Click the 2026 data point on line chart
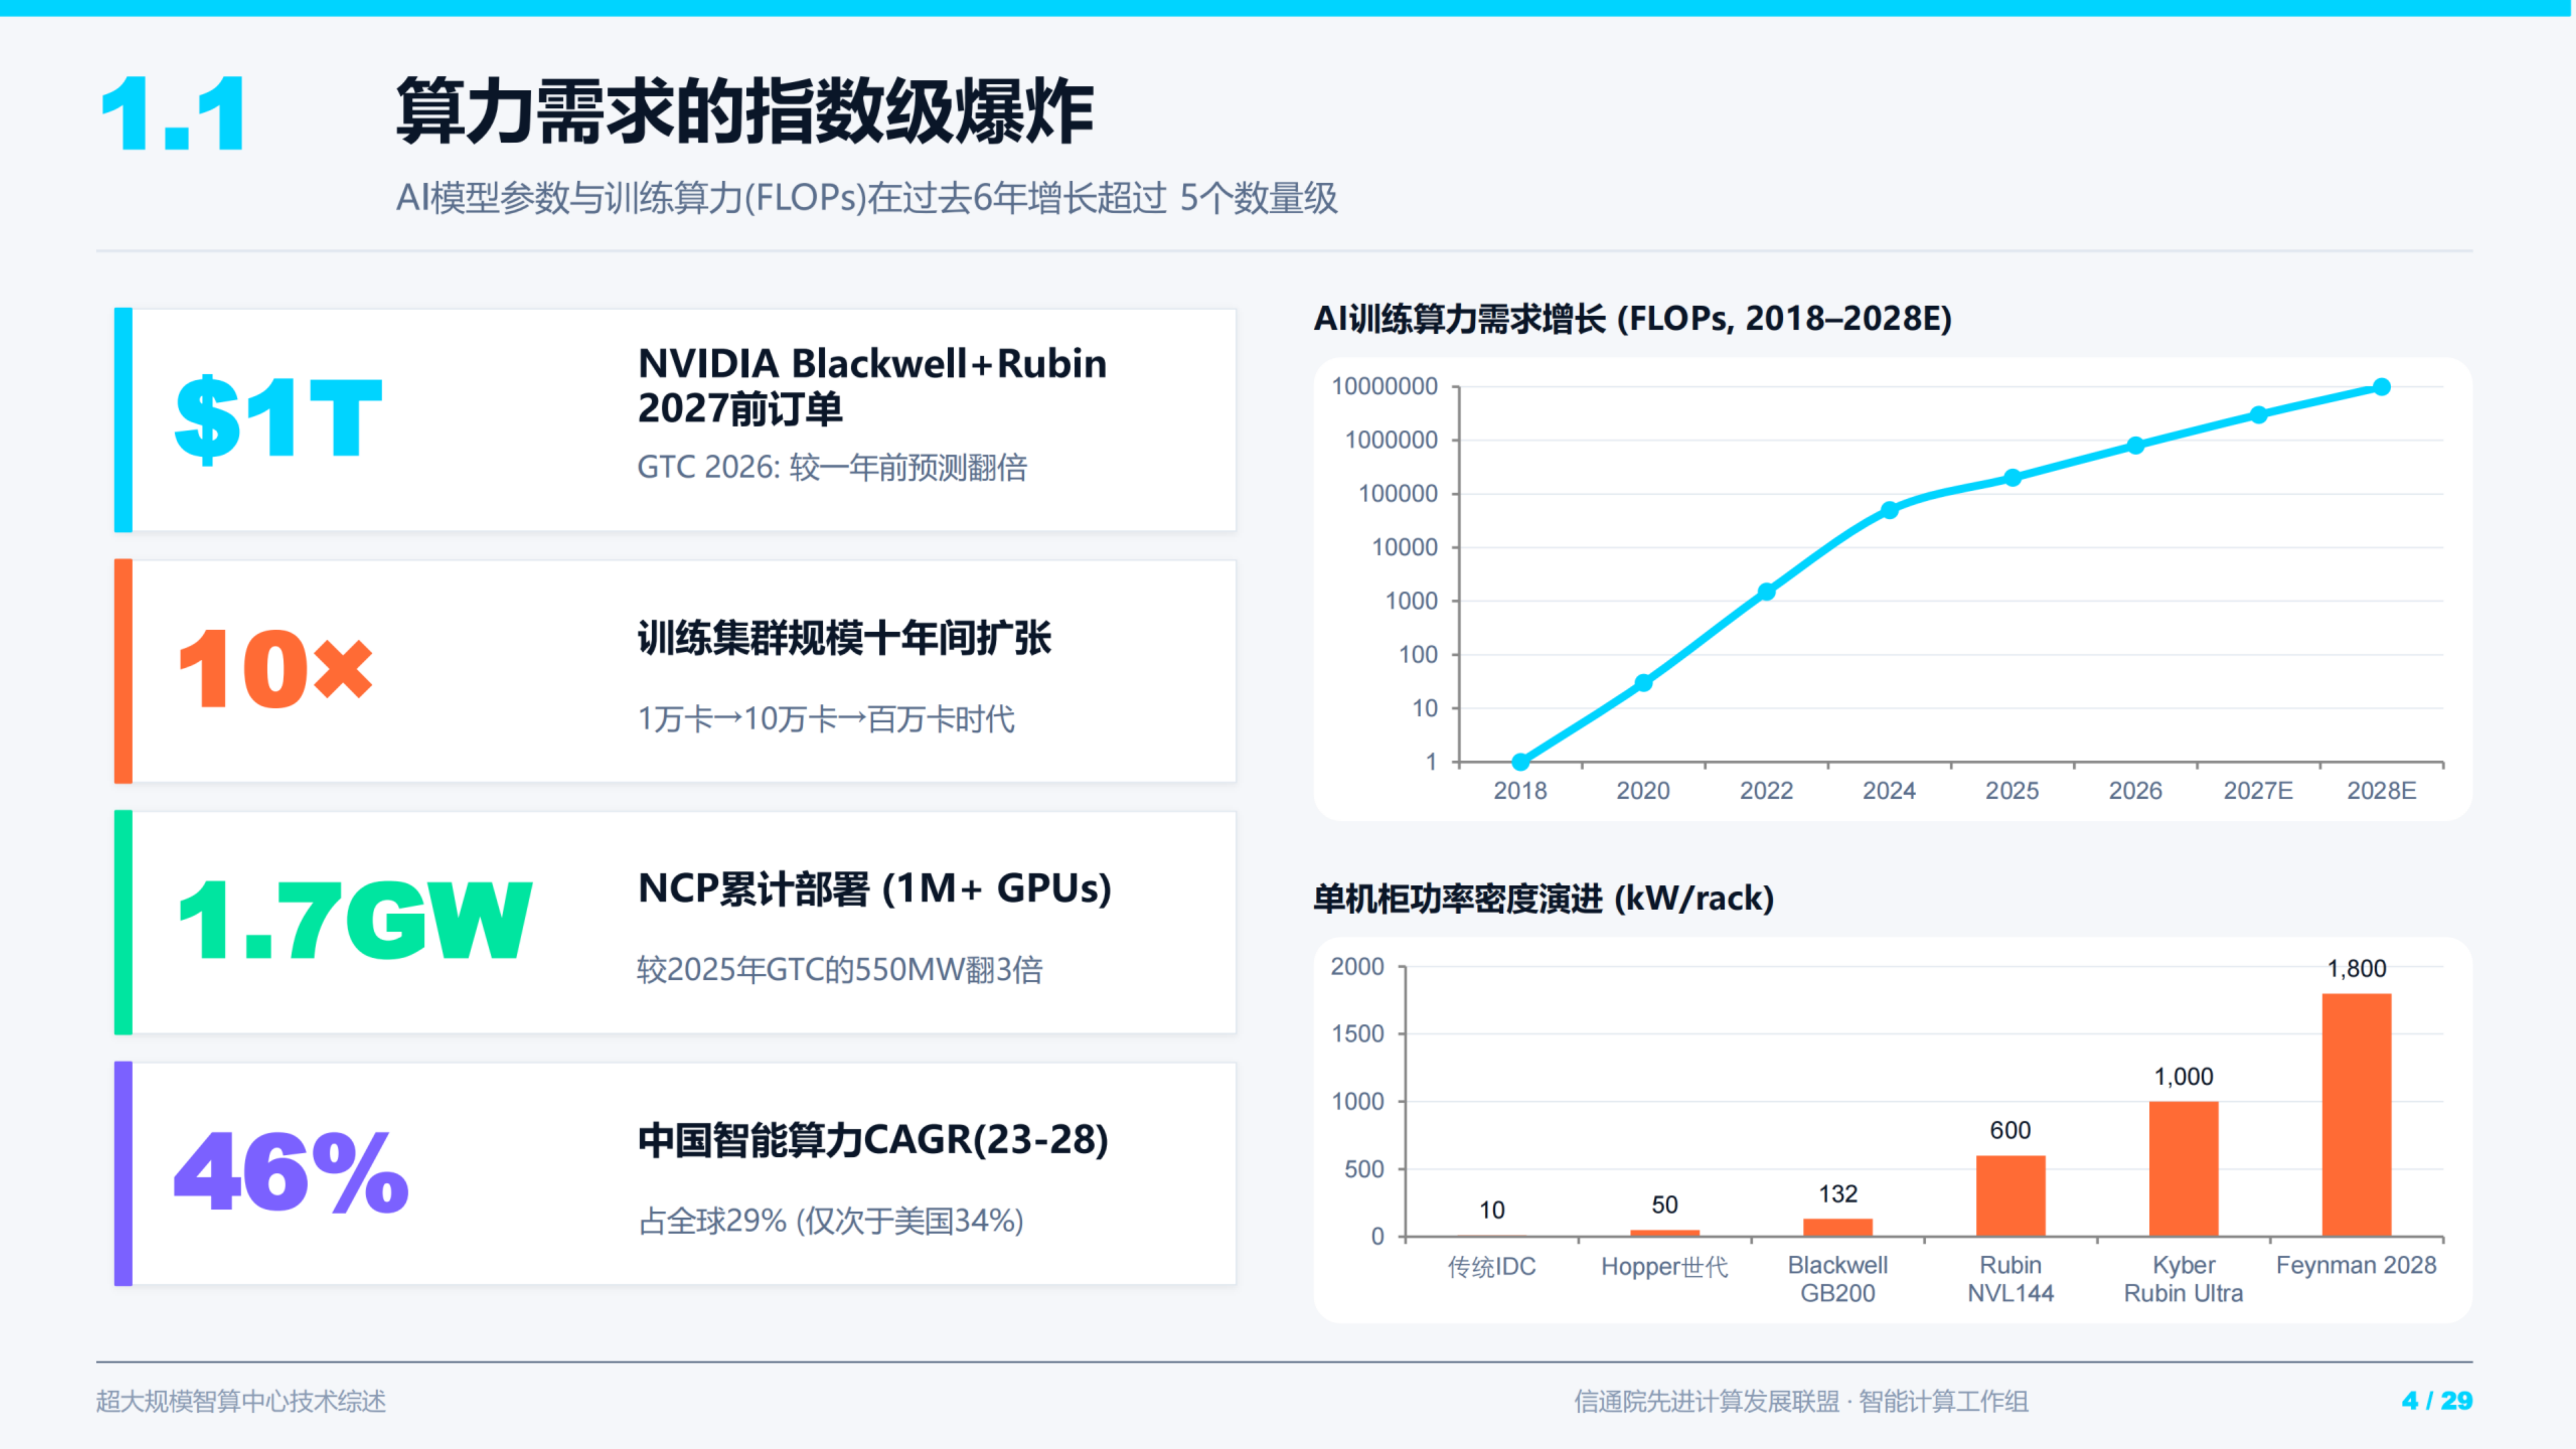This screenshot has width=2576, height=1449. 2136,446
